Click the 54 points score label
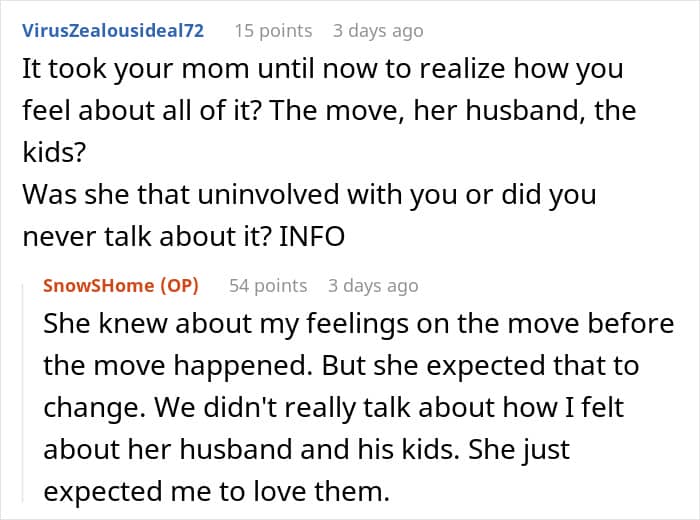 tap(268, 285)
